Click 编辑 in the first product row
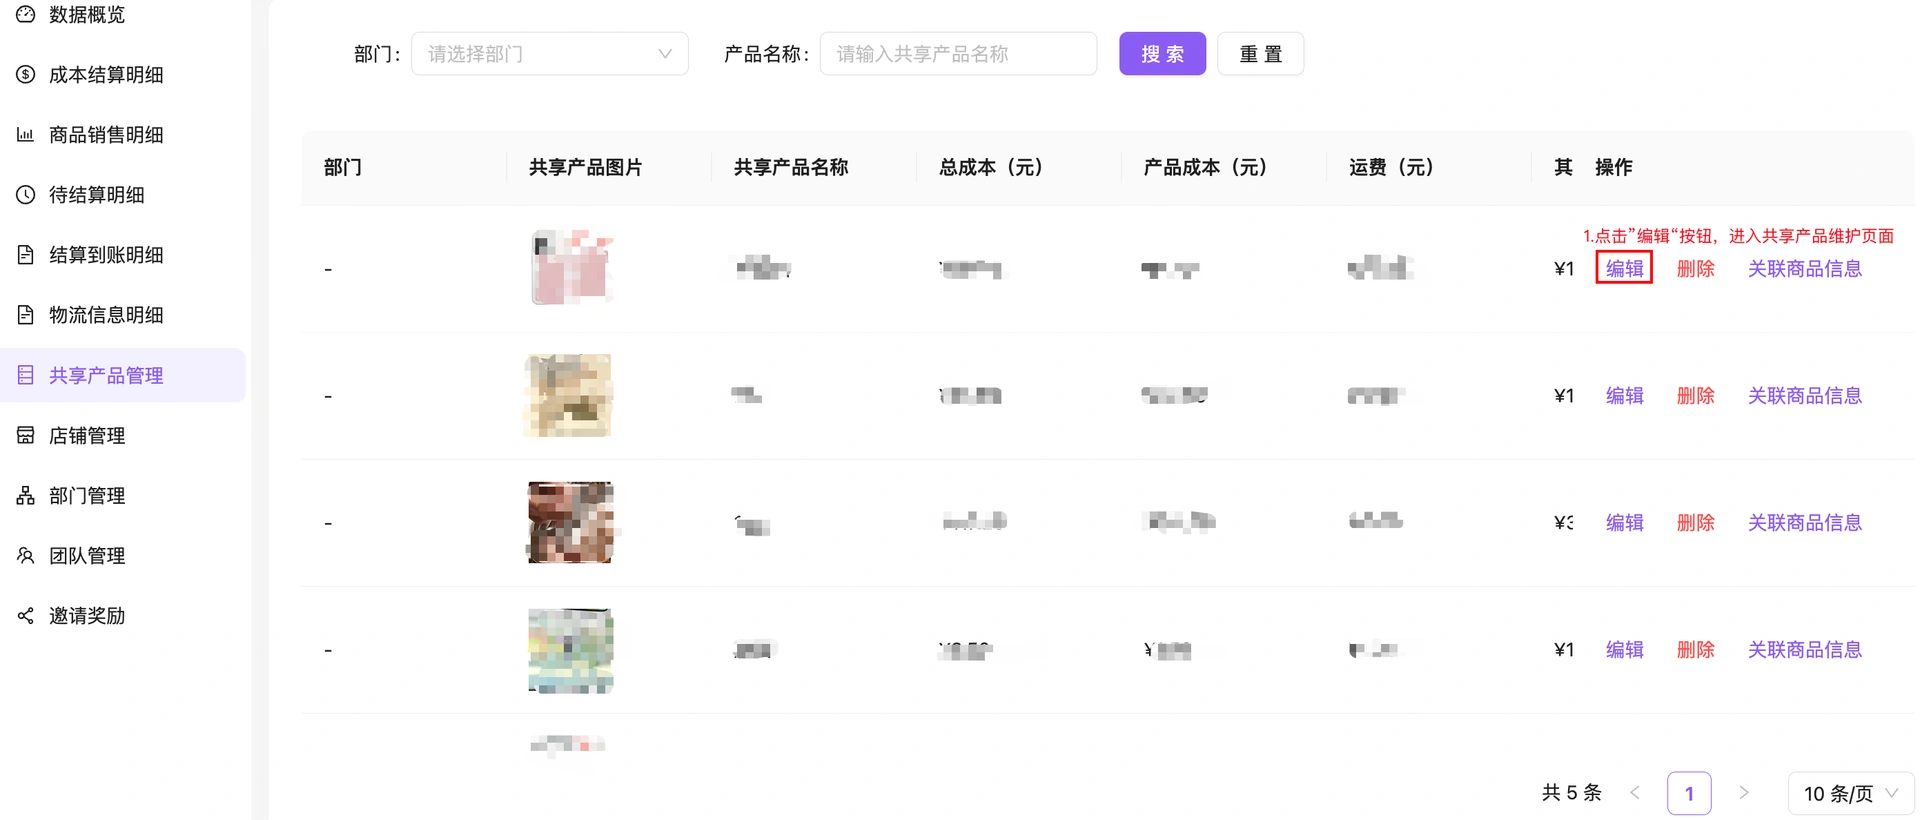The image size is (1920, 820). [1624, 268]
